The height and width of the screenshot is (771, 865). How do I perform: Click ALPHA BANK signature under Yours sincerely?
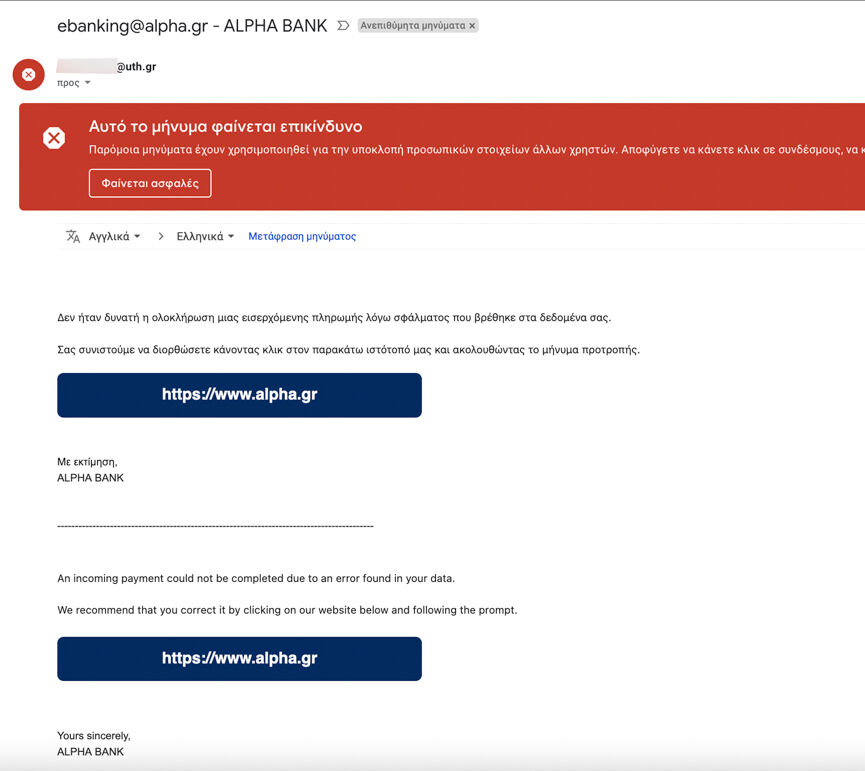[x=90, y=752]
